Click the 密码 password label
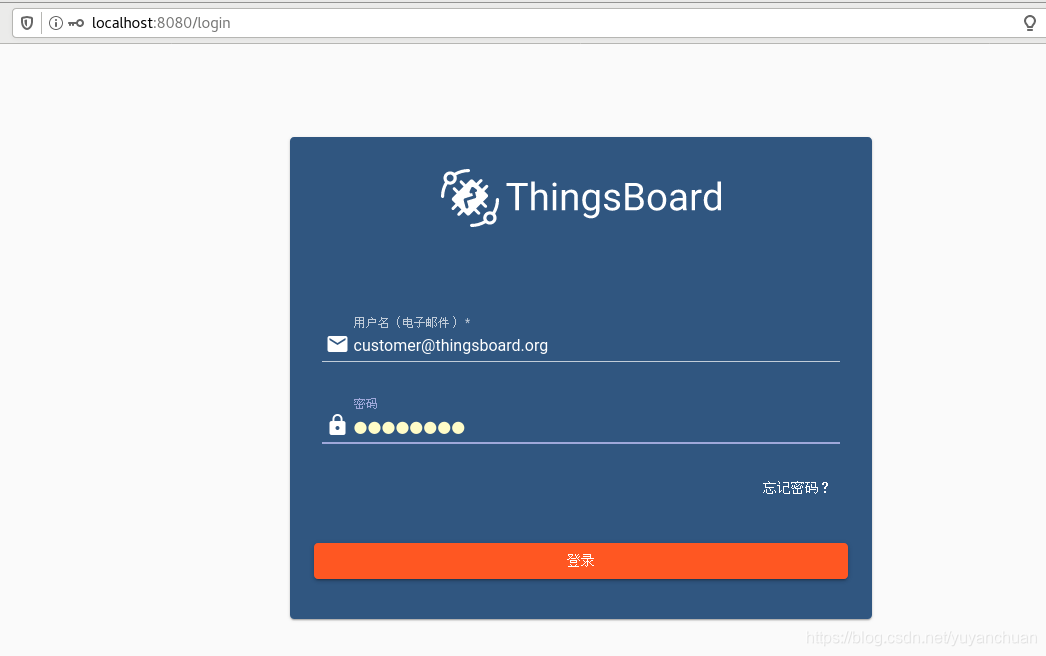 [x=365, y=403]
